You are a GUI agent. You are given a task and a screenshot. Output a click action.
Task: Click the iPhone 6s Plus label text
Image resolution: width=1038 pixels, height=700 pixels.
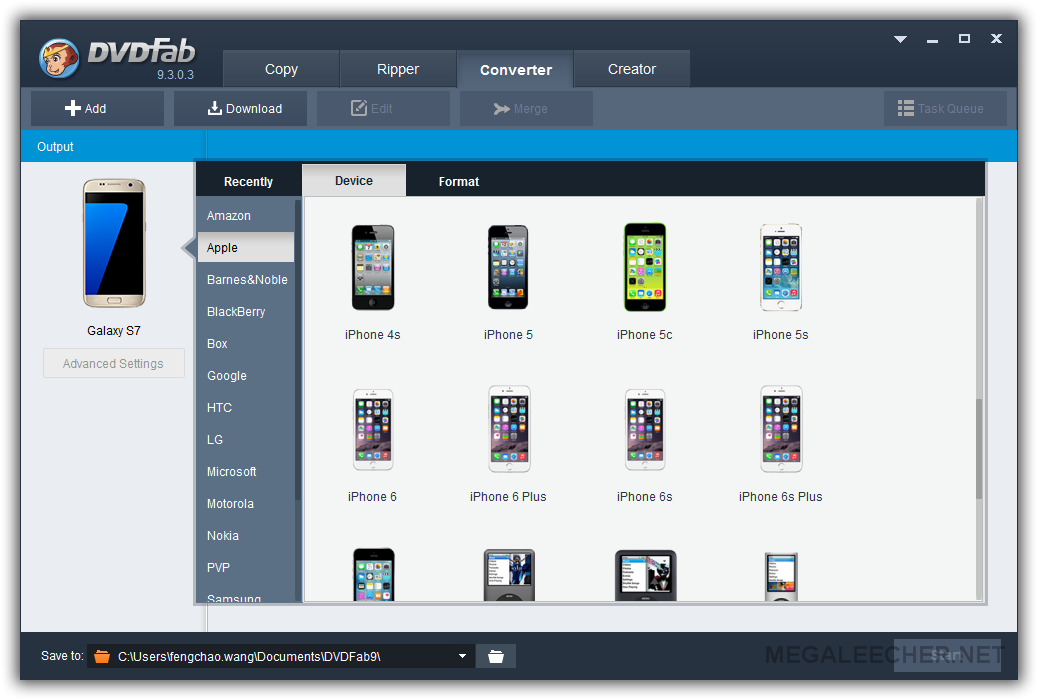(780, 497)
